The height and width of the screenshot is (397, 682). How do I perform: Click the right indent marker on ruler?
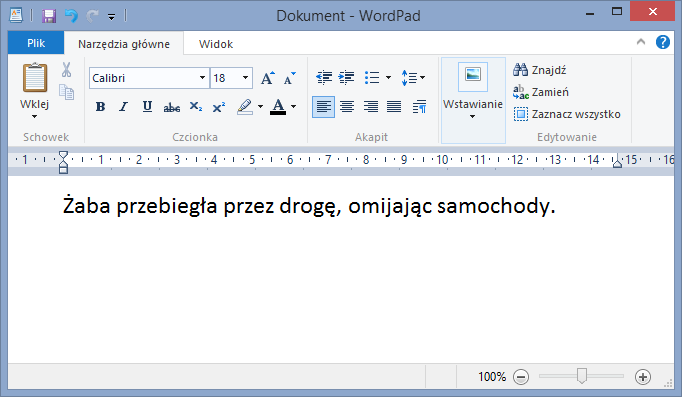tap(617, 163)
